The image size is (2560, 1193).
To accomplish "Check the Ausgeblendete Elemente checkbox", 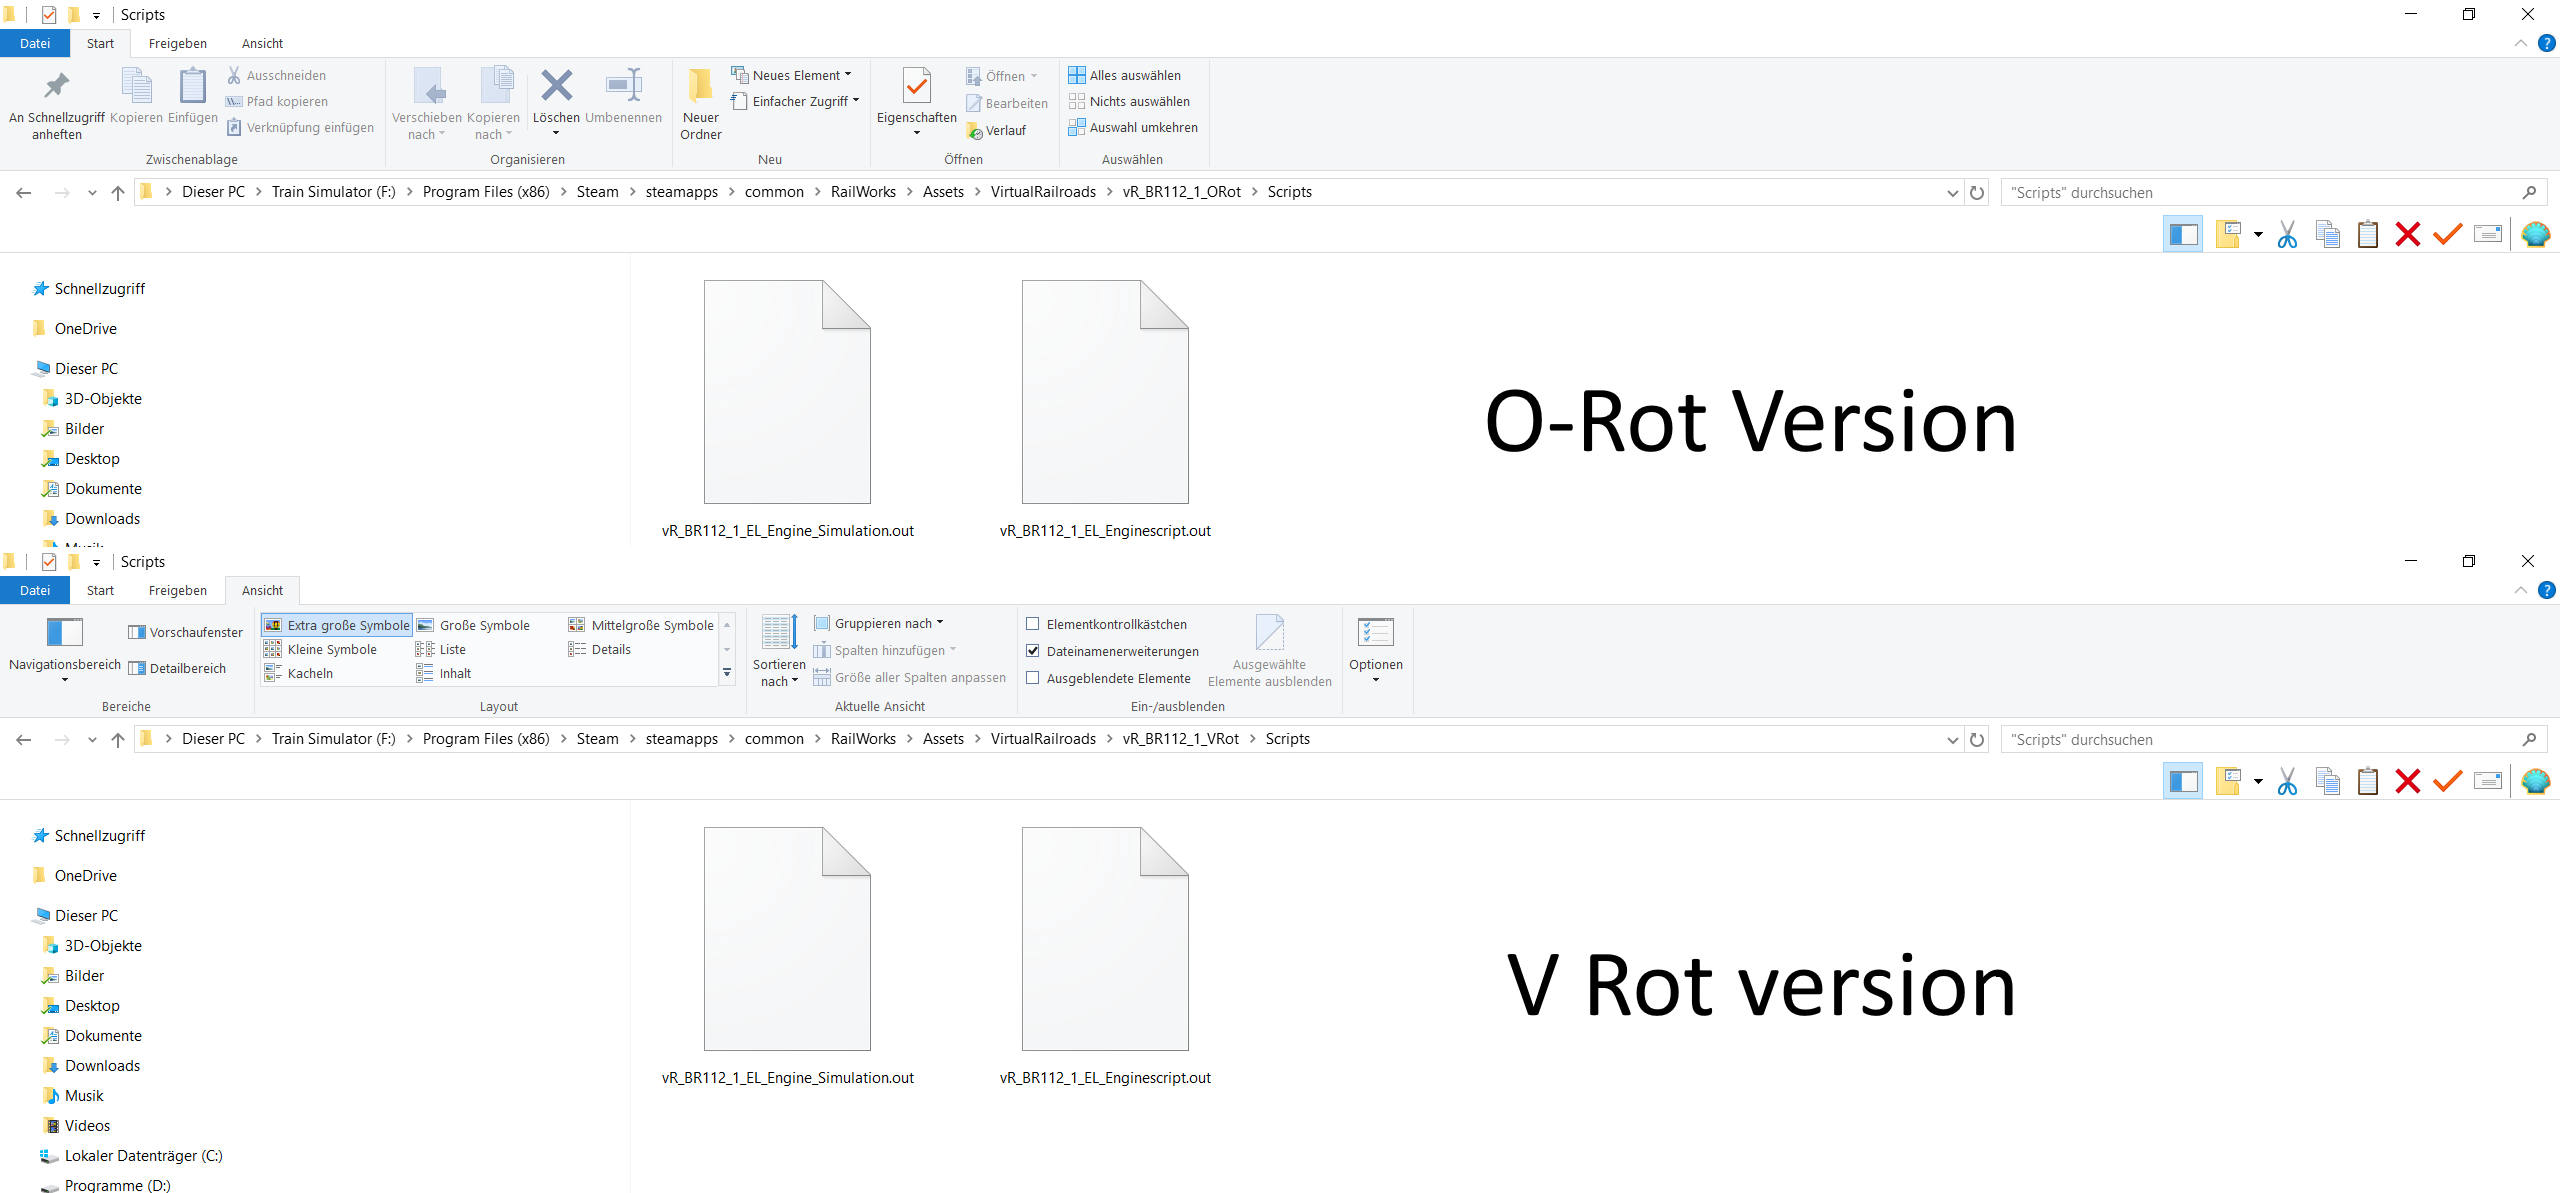I will pyautogui.click(x=1033, y=678).
